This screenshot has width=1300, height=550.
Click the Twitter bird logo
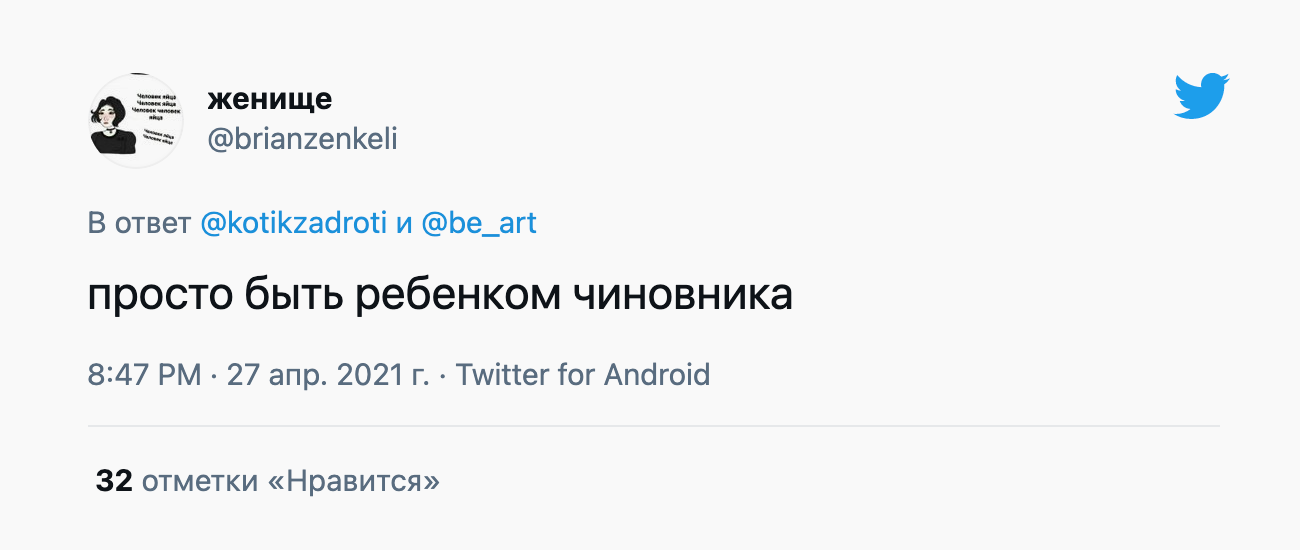1201,96
